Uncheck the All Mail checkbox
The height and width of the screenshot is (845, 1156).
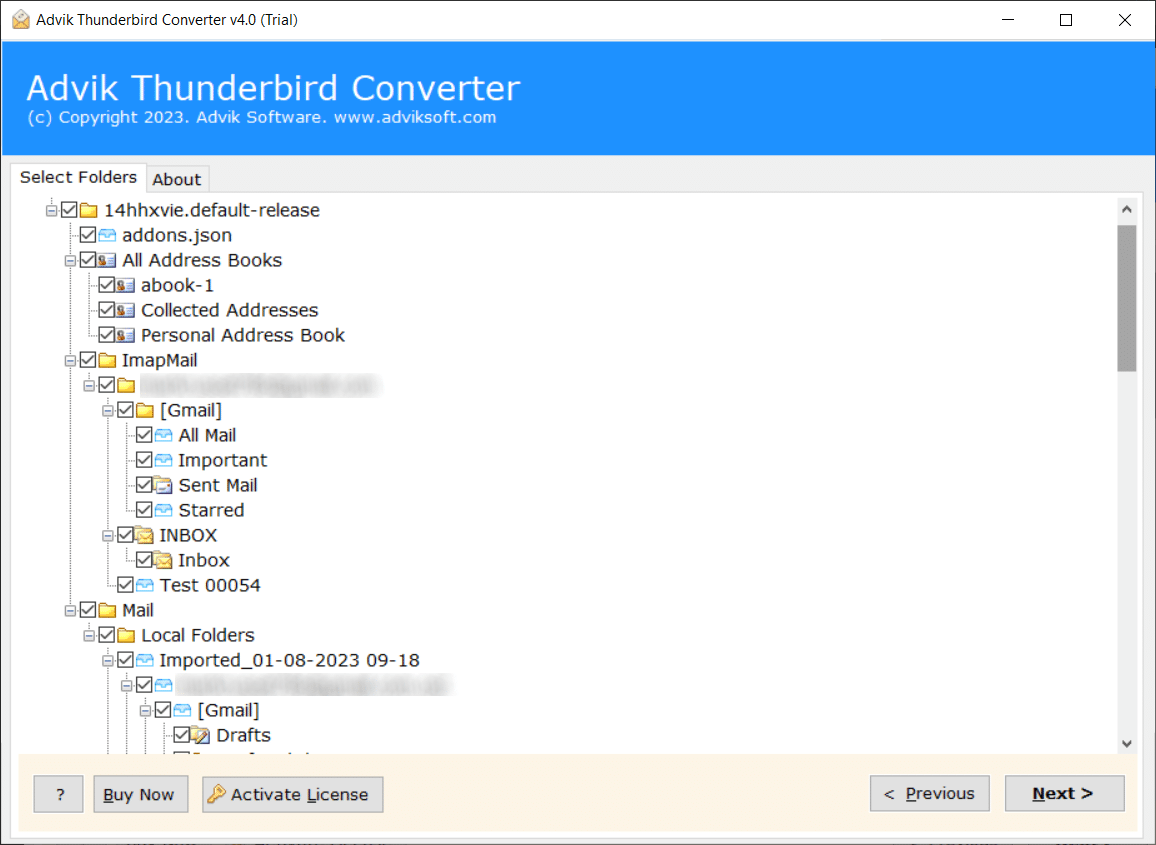coord(144,435)
